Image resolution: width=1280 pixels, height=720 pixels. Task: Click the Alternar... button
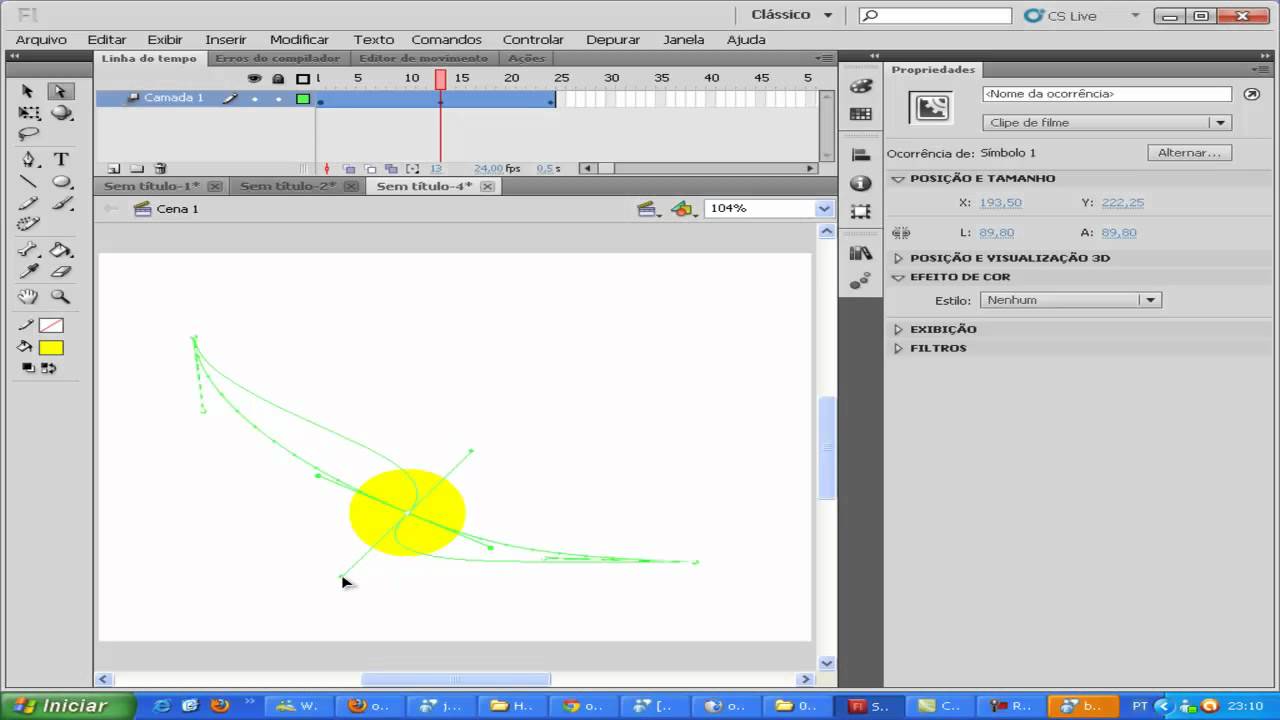[1189, 153]
